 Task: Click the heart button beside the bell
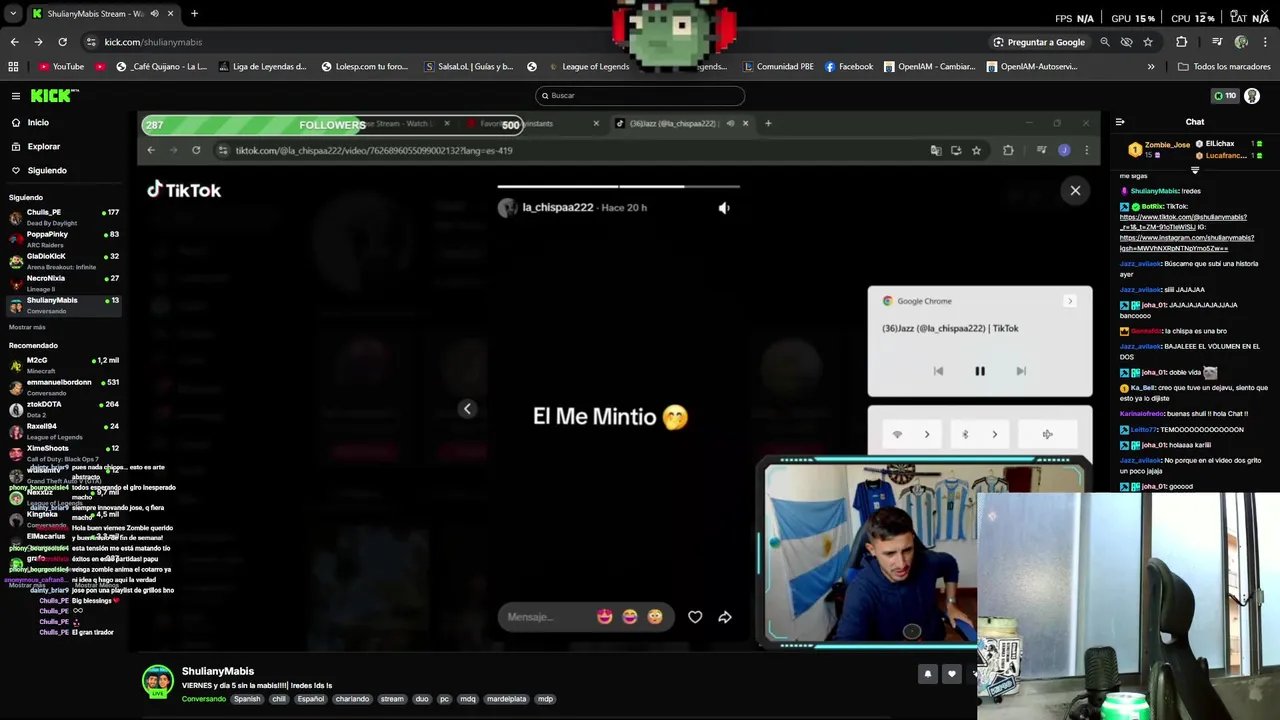(951, 674)
